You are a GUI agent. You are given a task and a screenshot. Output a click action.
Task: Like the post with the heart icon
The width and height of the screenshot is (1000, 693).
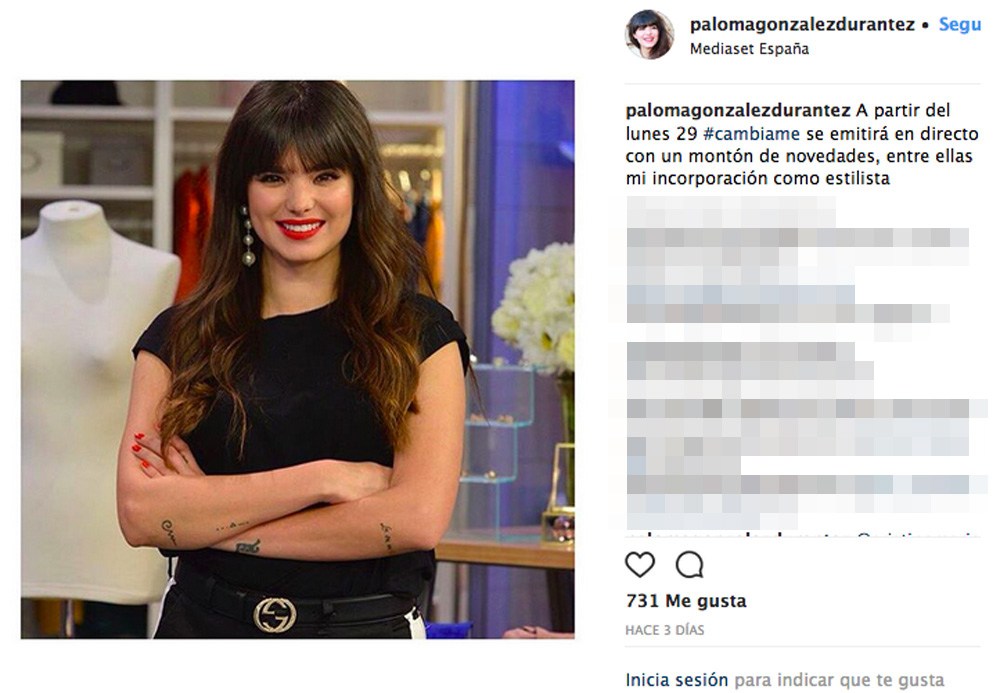click(640, 564)
